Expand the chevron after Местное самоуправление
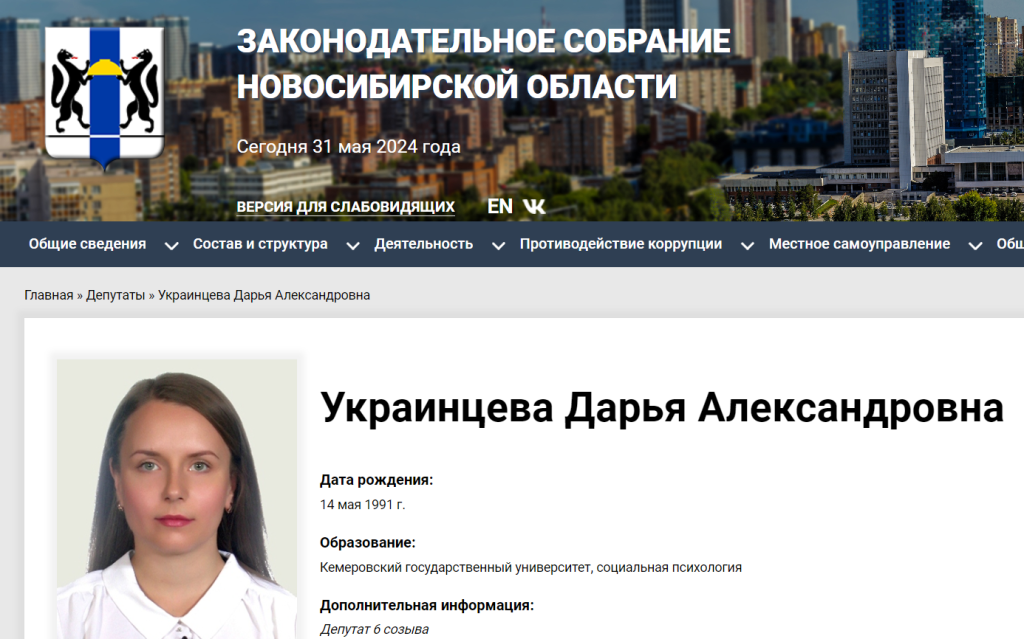Viewport: 1024px width, 639px height. [x=975, y=246]
